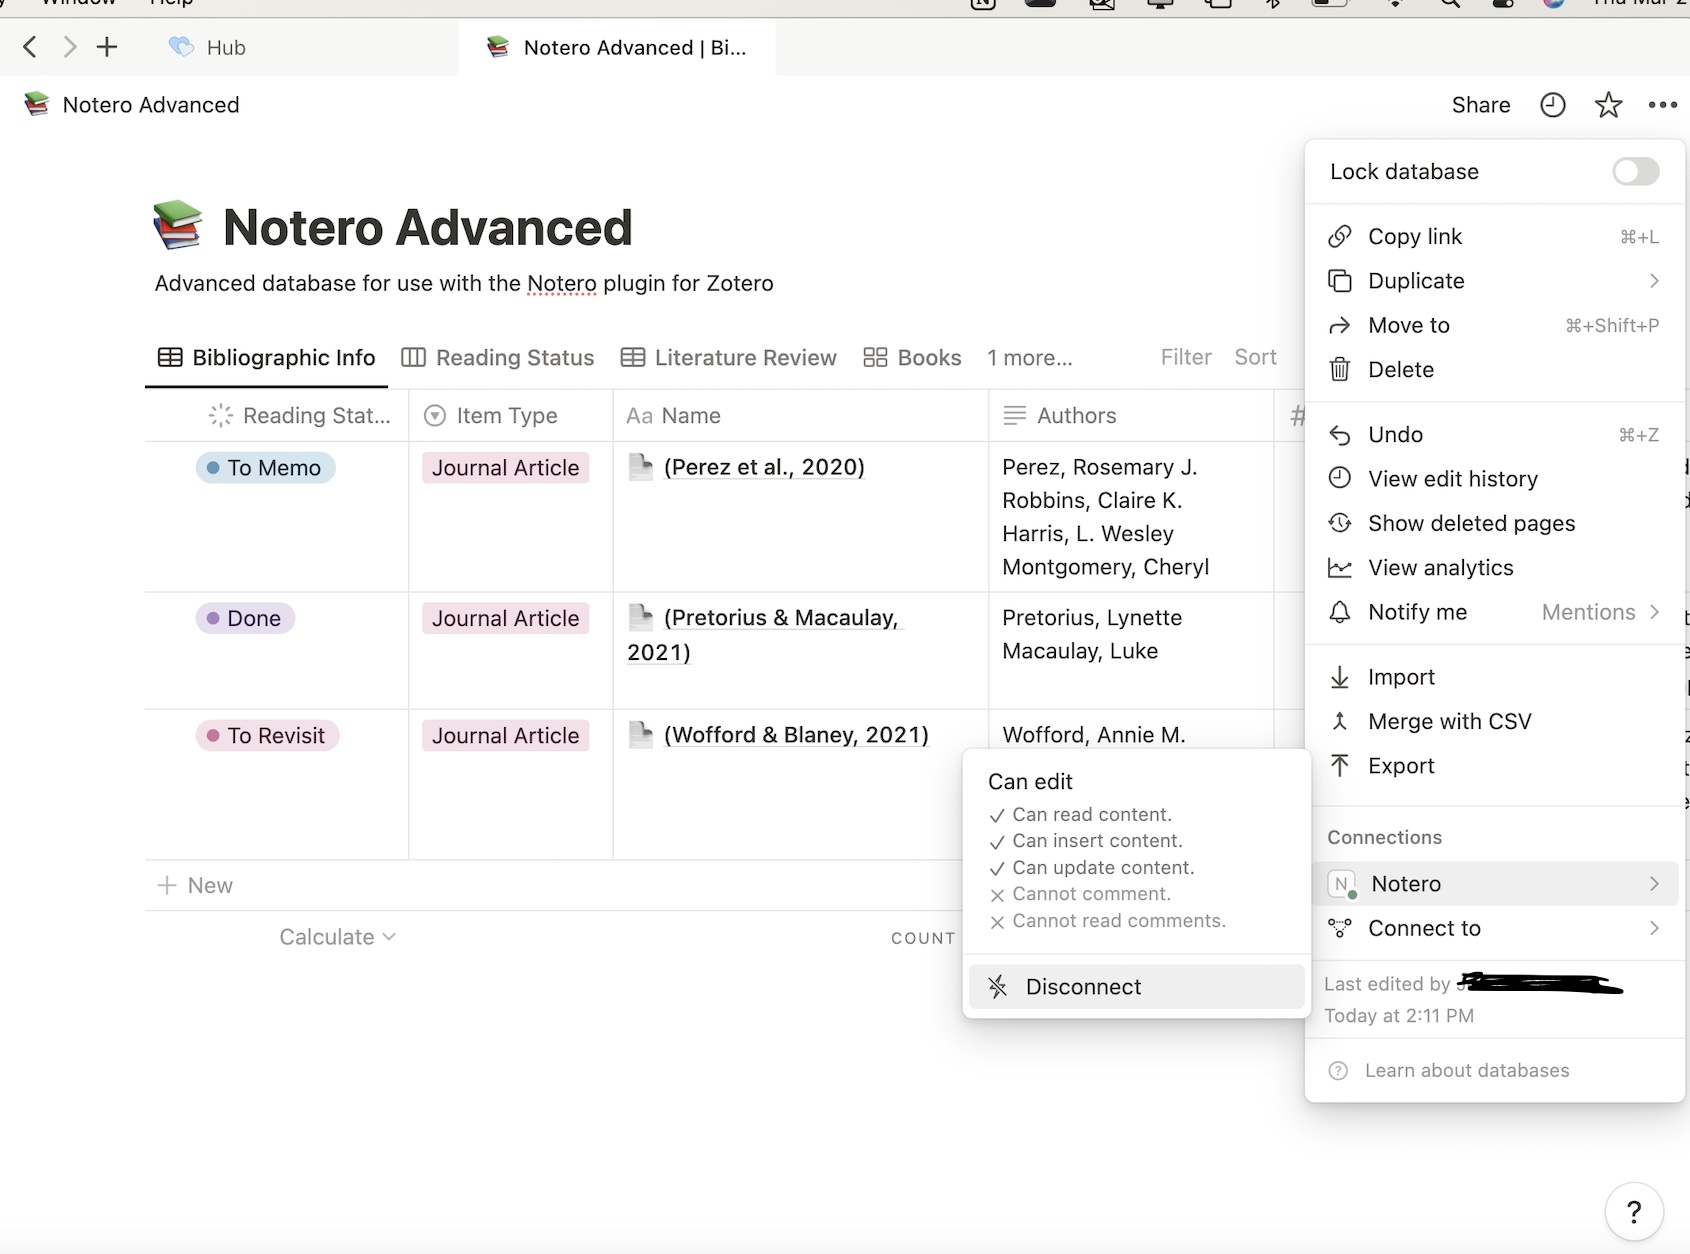
Task: Select the Bibliographic Info view tab
Action: (267, 358)
